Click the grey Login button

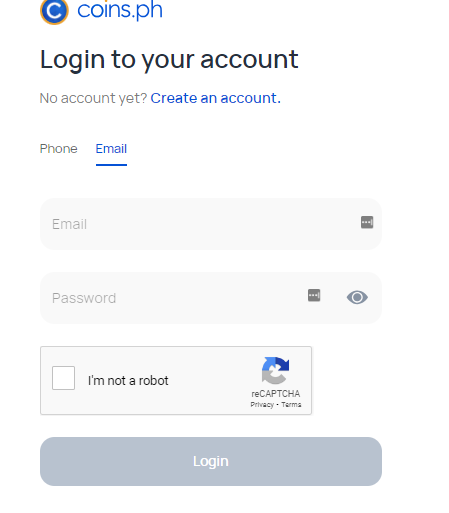[211, 461]
